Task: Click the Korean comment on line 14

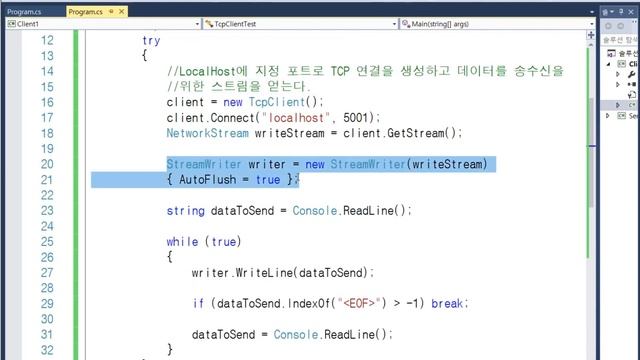Action: pyautogui.click(x=365, y=71)
